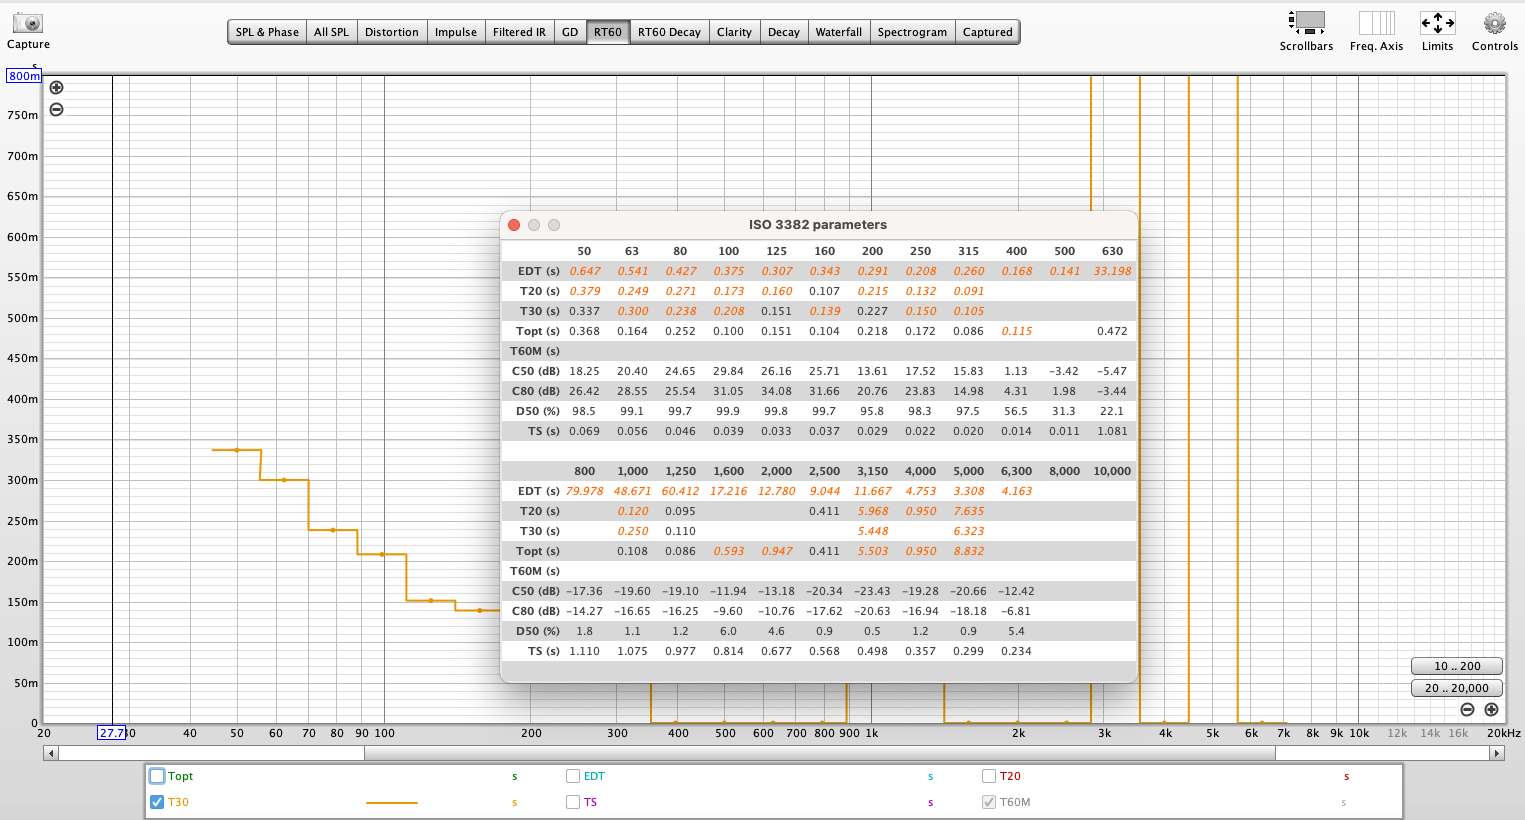
Task: Click D50 value 98.5 in 50 column
Action: [x=584, y=411]
